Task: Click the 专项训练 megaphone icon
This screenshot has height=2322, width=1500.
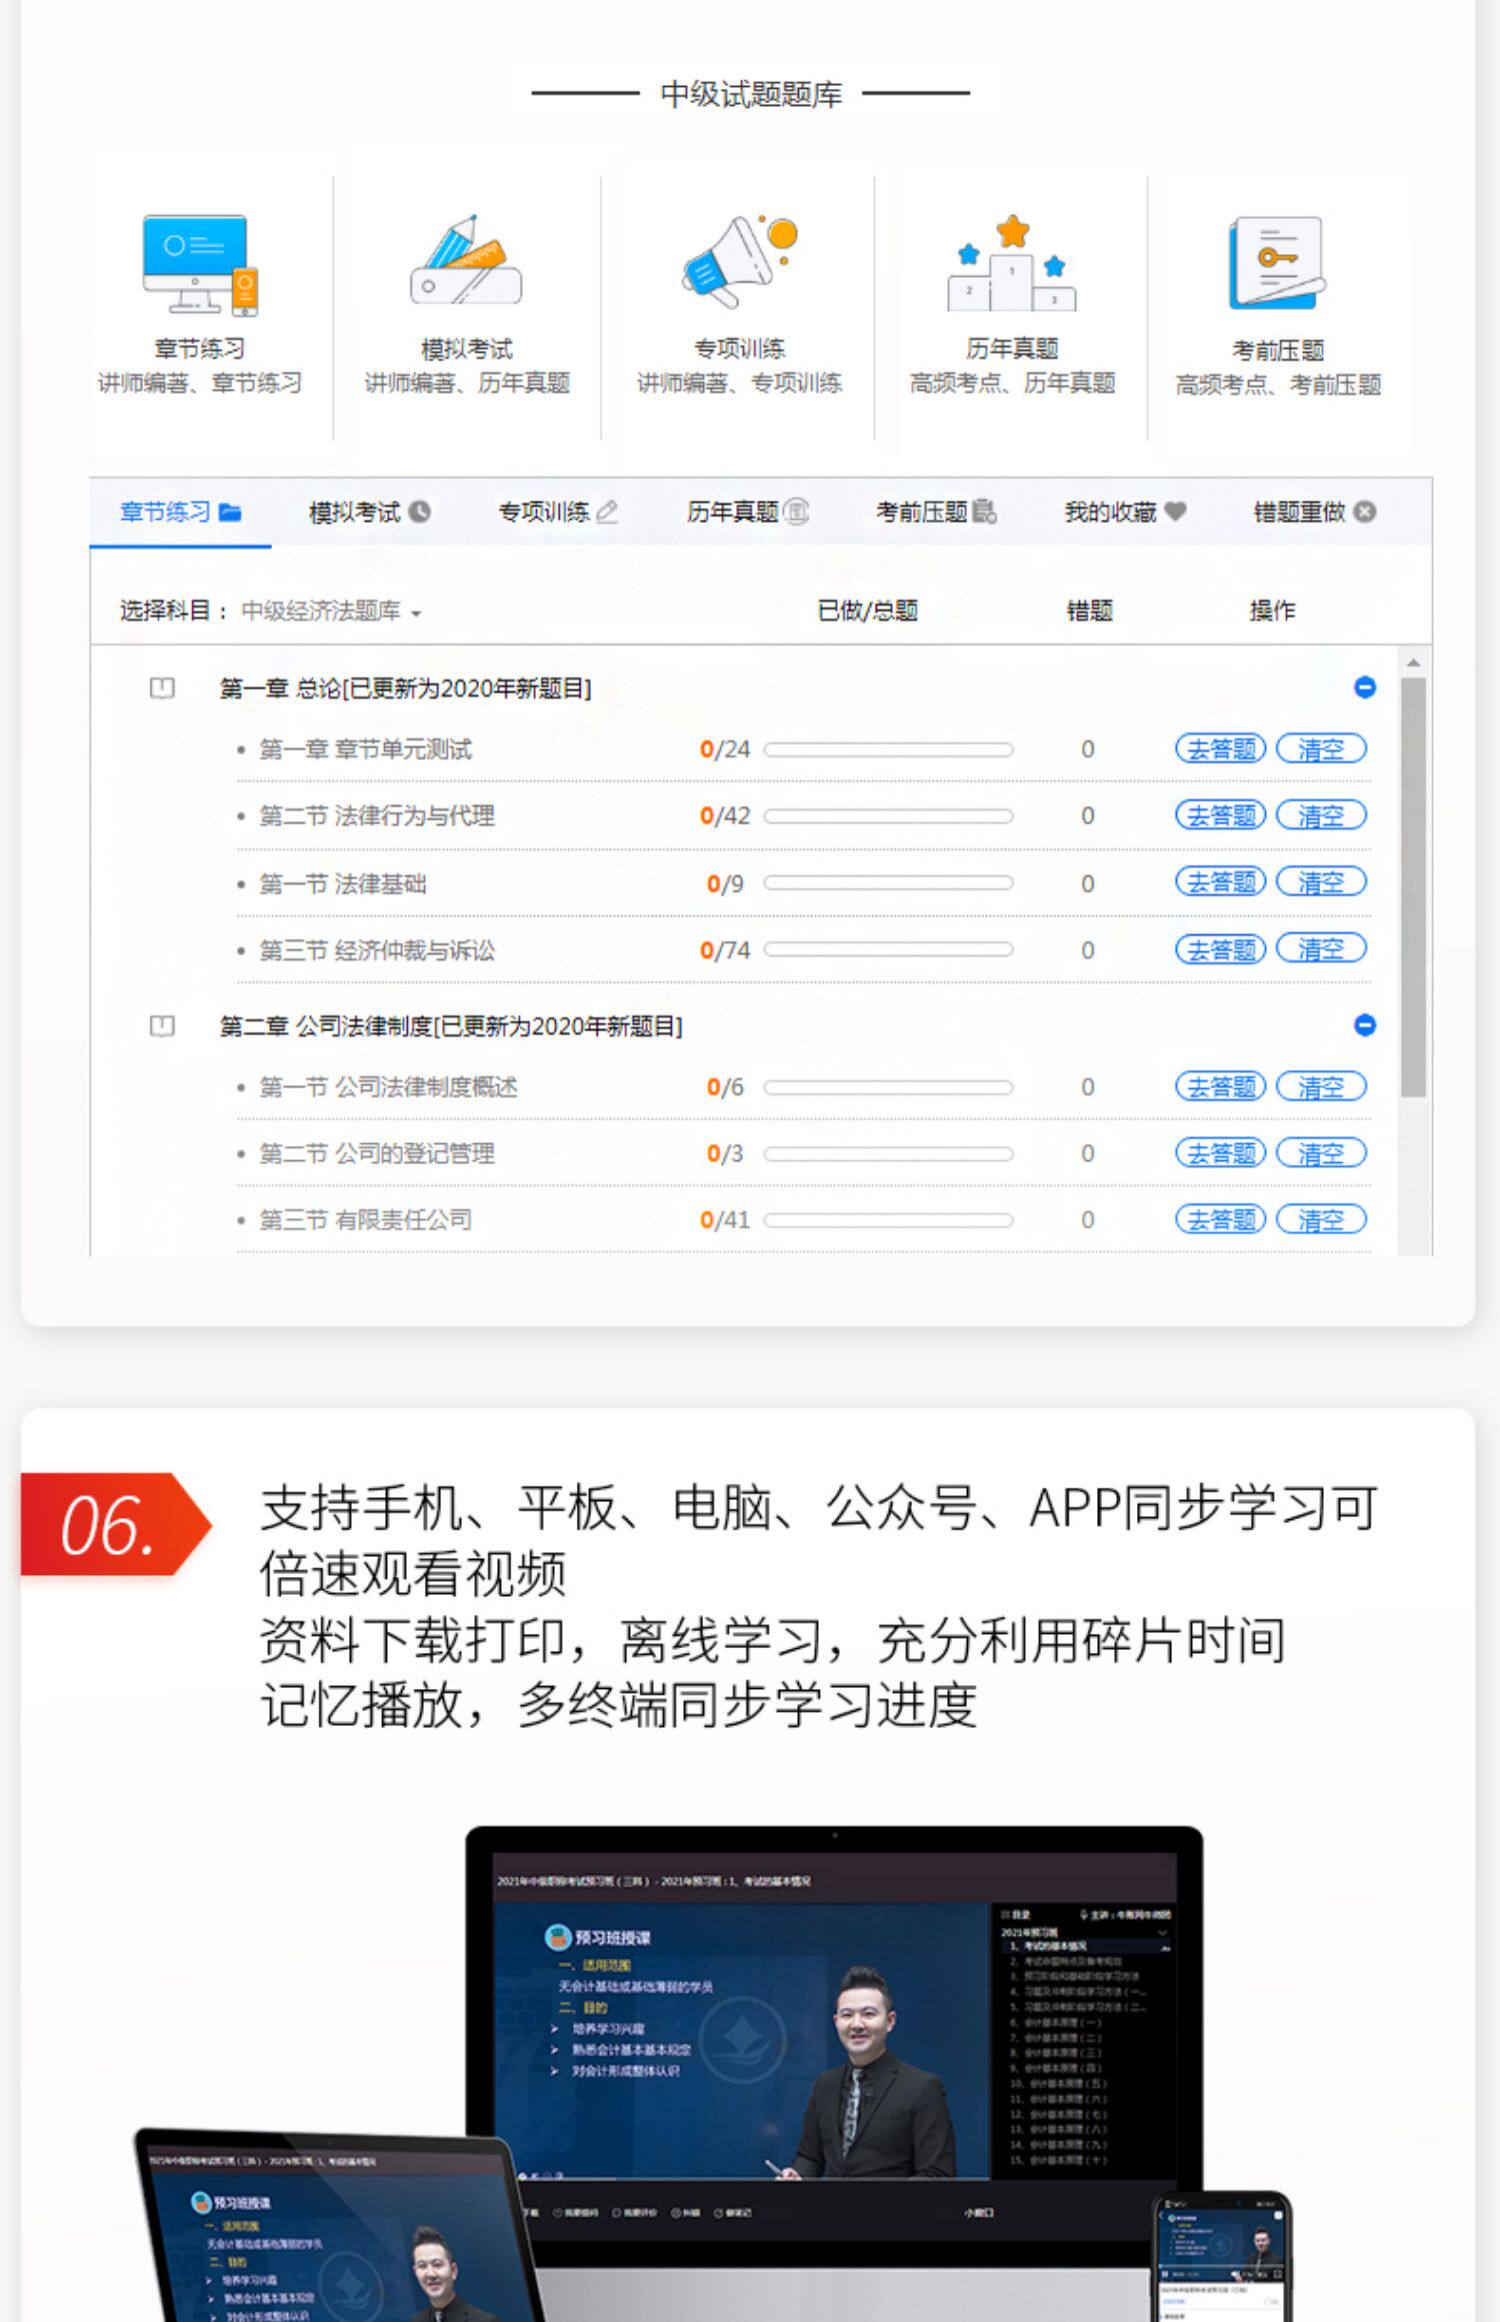Action: (740, 260)
